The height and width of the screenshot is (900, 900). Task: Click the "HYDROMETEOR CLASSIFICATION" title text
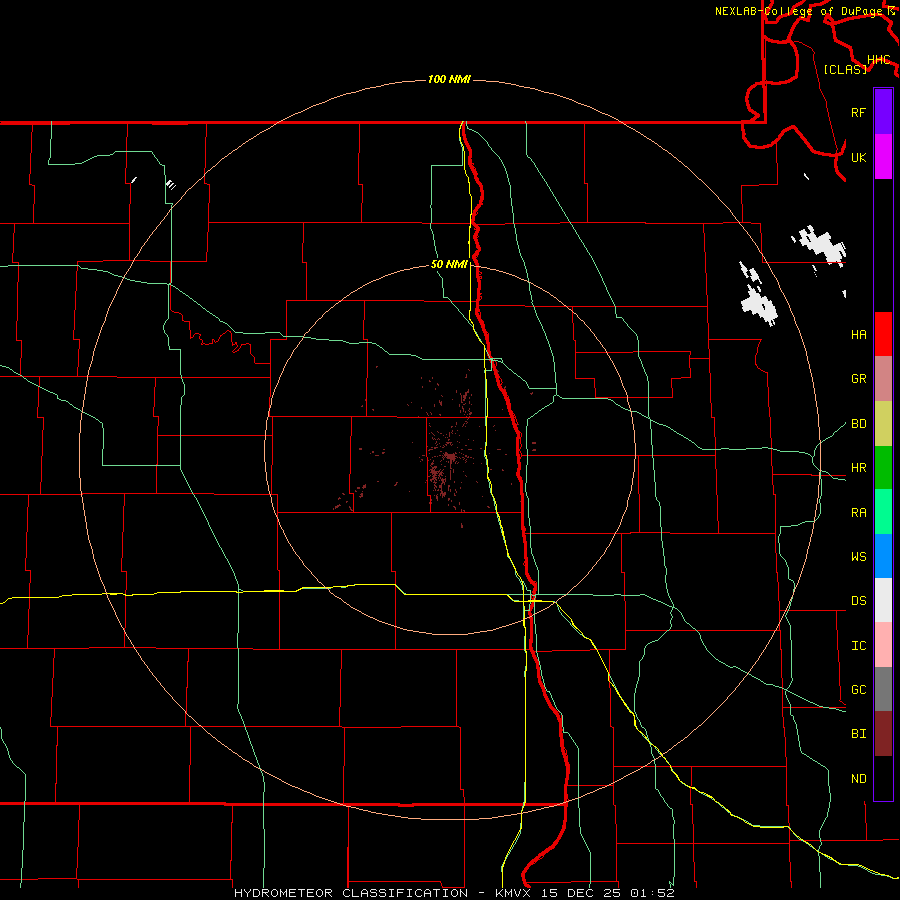pos(351,893)
